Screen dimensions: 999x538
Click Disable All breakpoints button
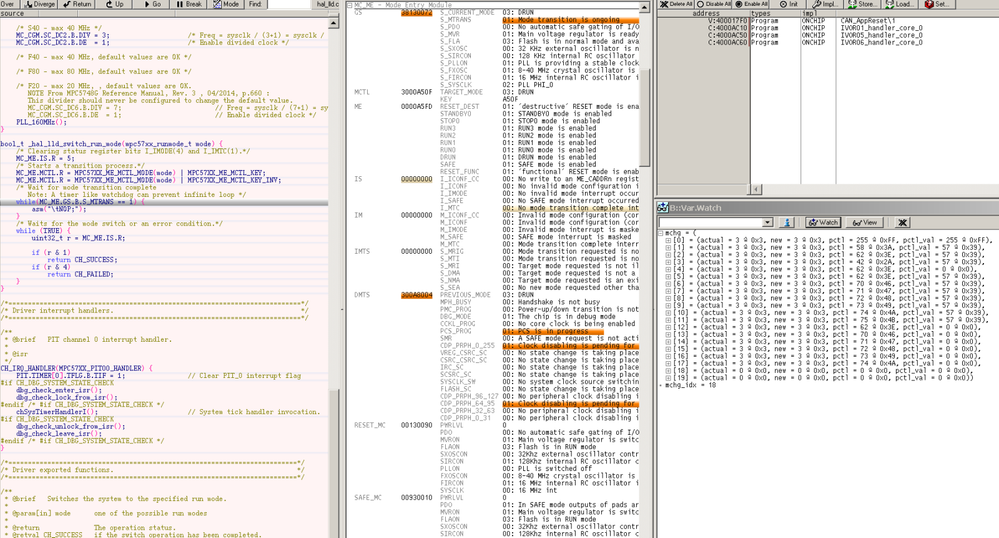point(714,4)
